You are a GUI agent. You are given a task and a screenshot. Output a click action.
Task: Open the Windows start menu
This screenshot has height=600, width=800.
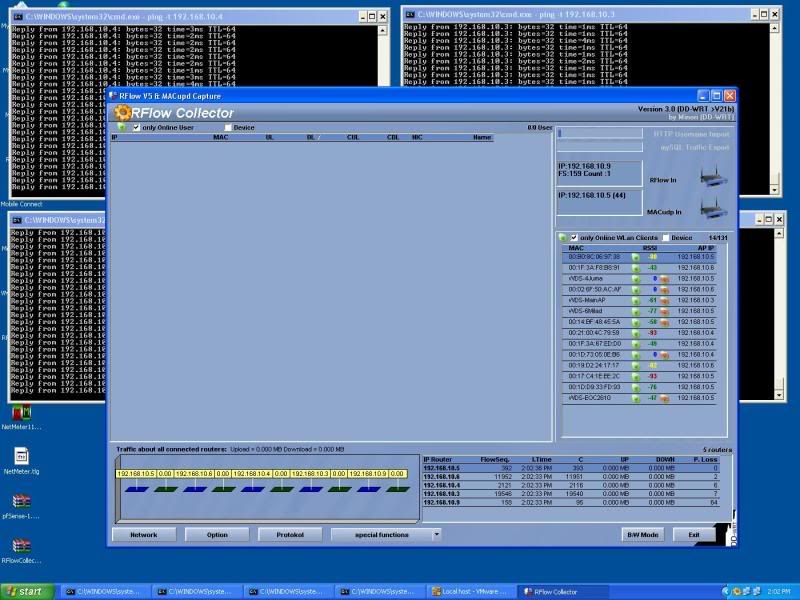27,591
